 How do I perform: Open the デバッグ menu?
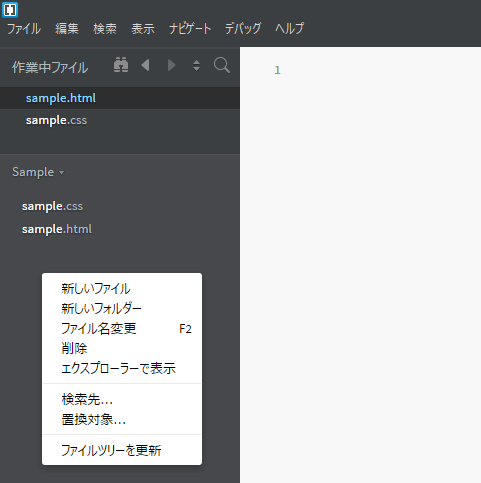(243, 29)
